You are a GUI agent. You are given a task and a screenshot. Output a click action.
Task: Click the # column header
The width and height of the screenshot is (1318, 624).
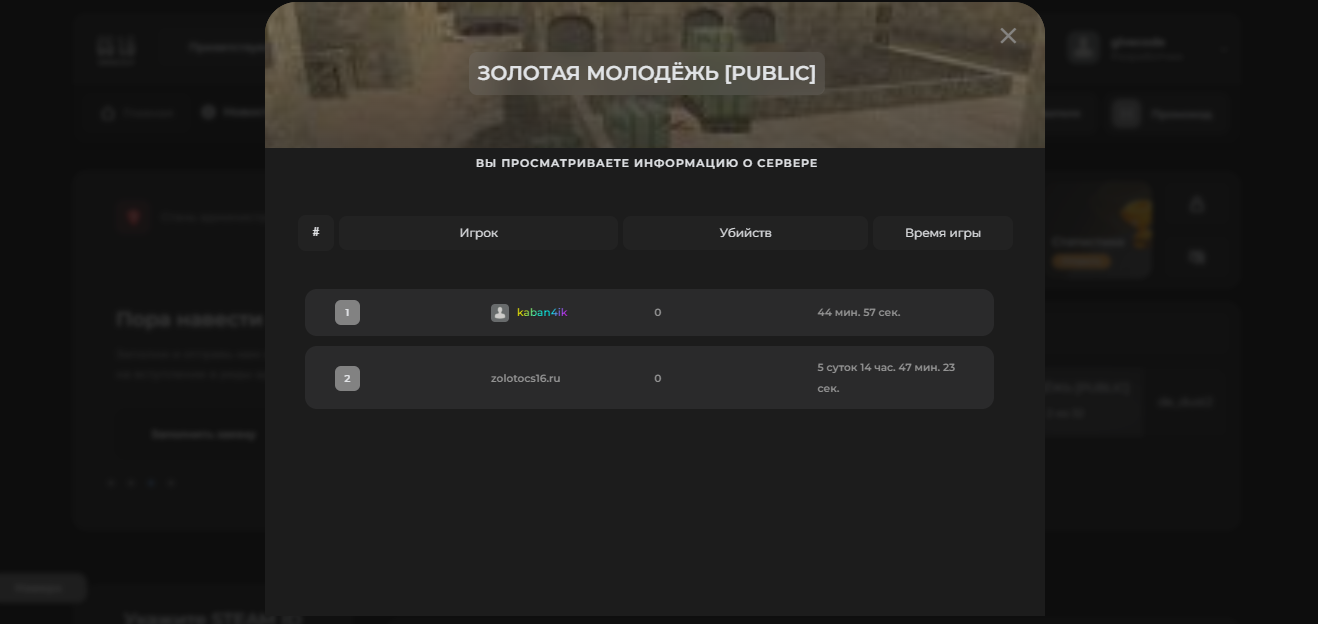[x=316, y=233]
